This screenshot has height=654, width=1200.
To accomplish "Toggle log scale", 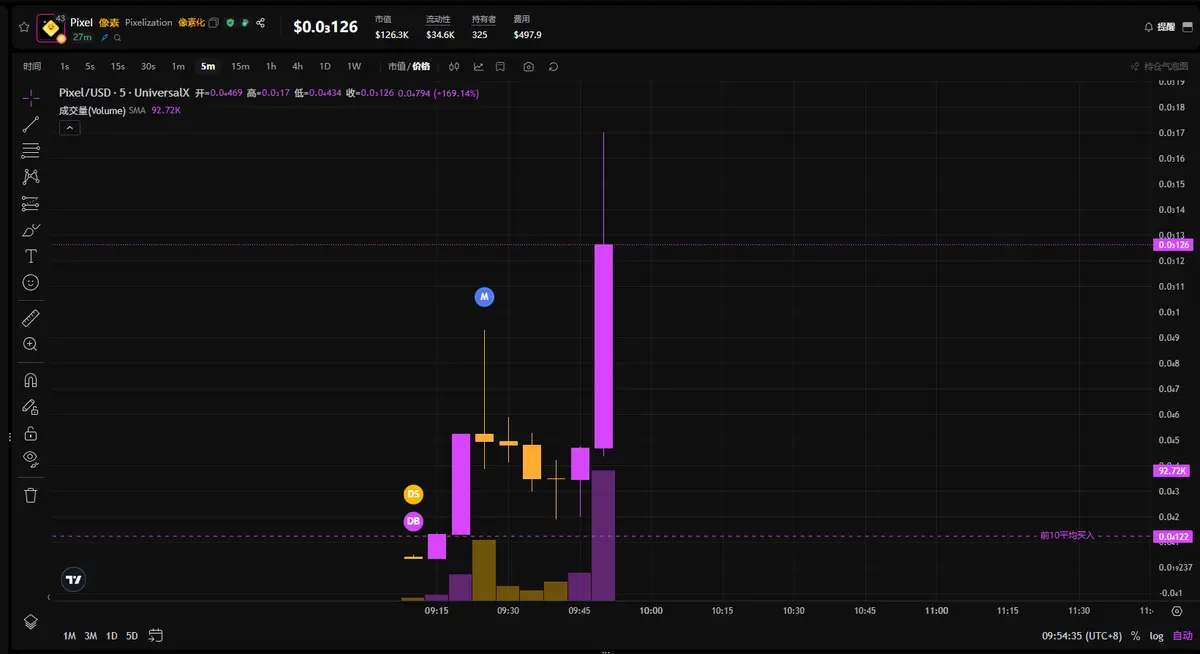I will click(1156, 636).
